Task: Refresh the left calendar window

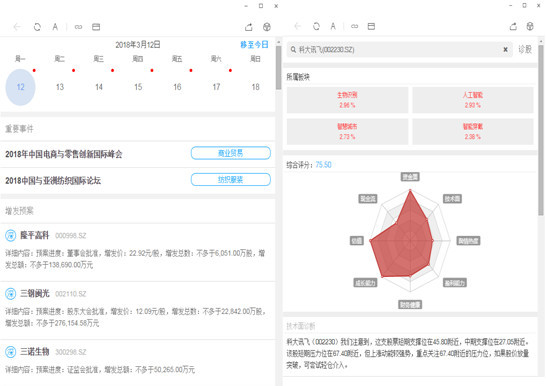Action: click(37, 27)
